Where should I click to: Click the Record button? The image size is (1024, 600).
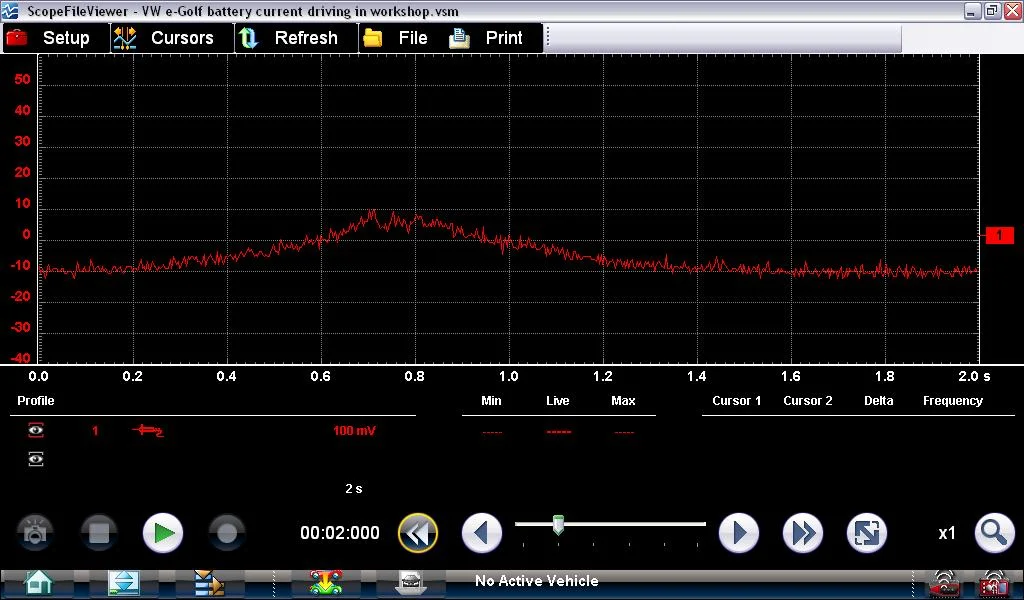227,533
